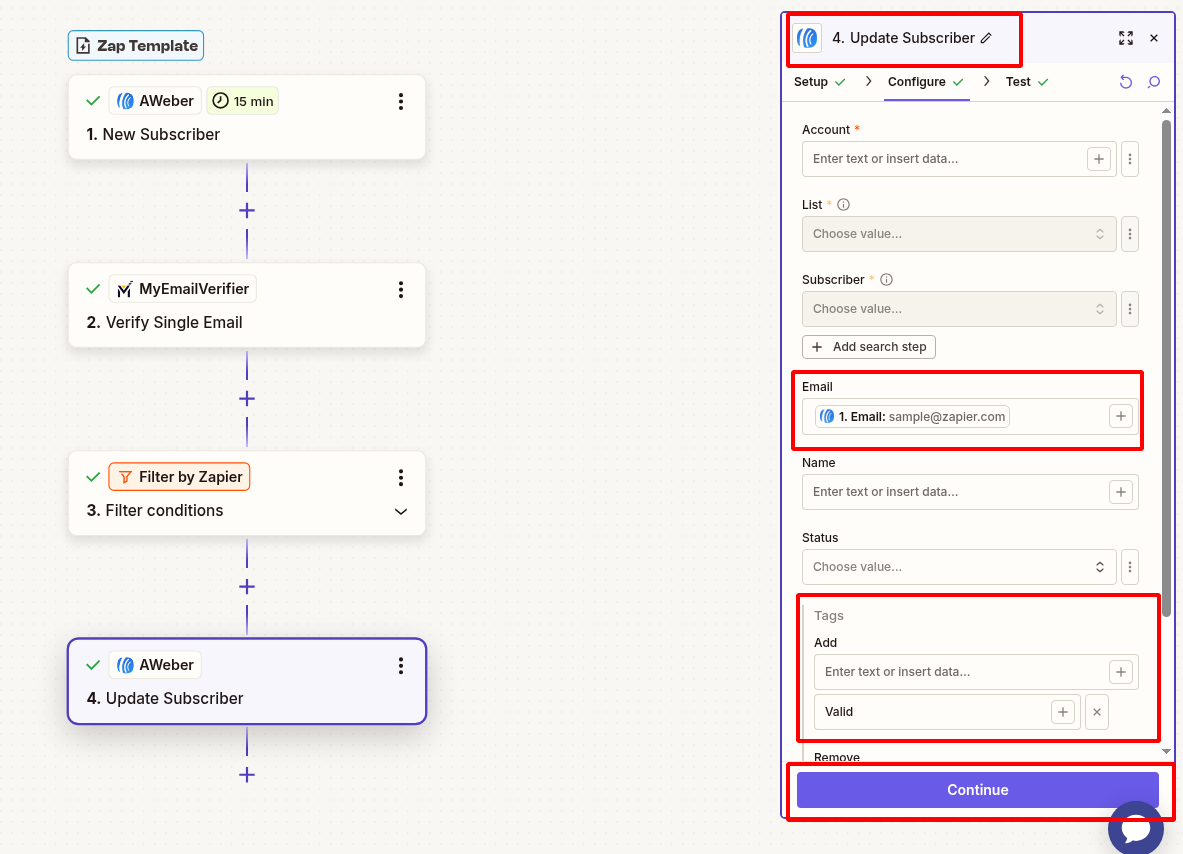This screenshot has width=1183, height=854.
Task: Remove the Valid tag with X icon
Action: tap(1097, 712)
